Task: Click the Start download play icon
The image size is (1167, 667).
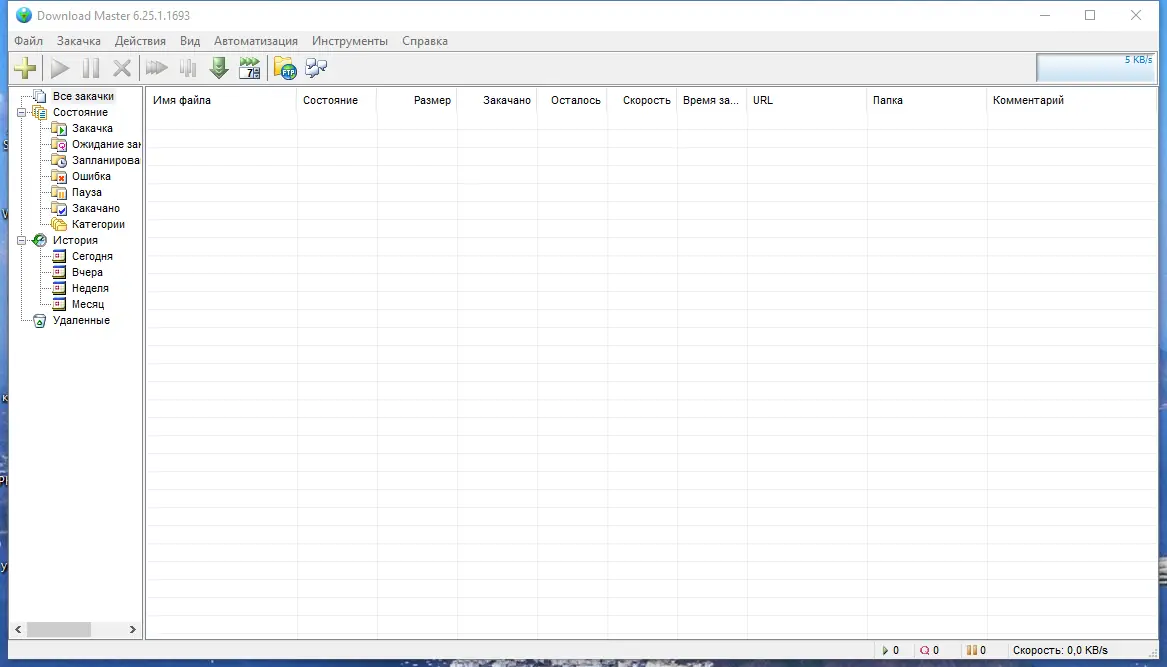Action: 60,68
